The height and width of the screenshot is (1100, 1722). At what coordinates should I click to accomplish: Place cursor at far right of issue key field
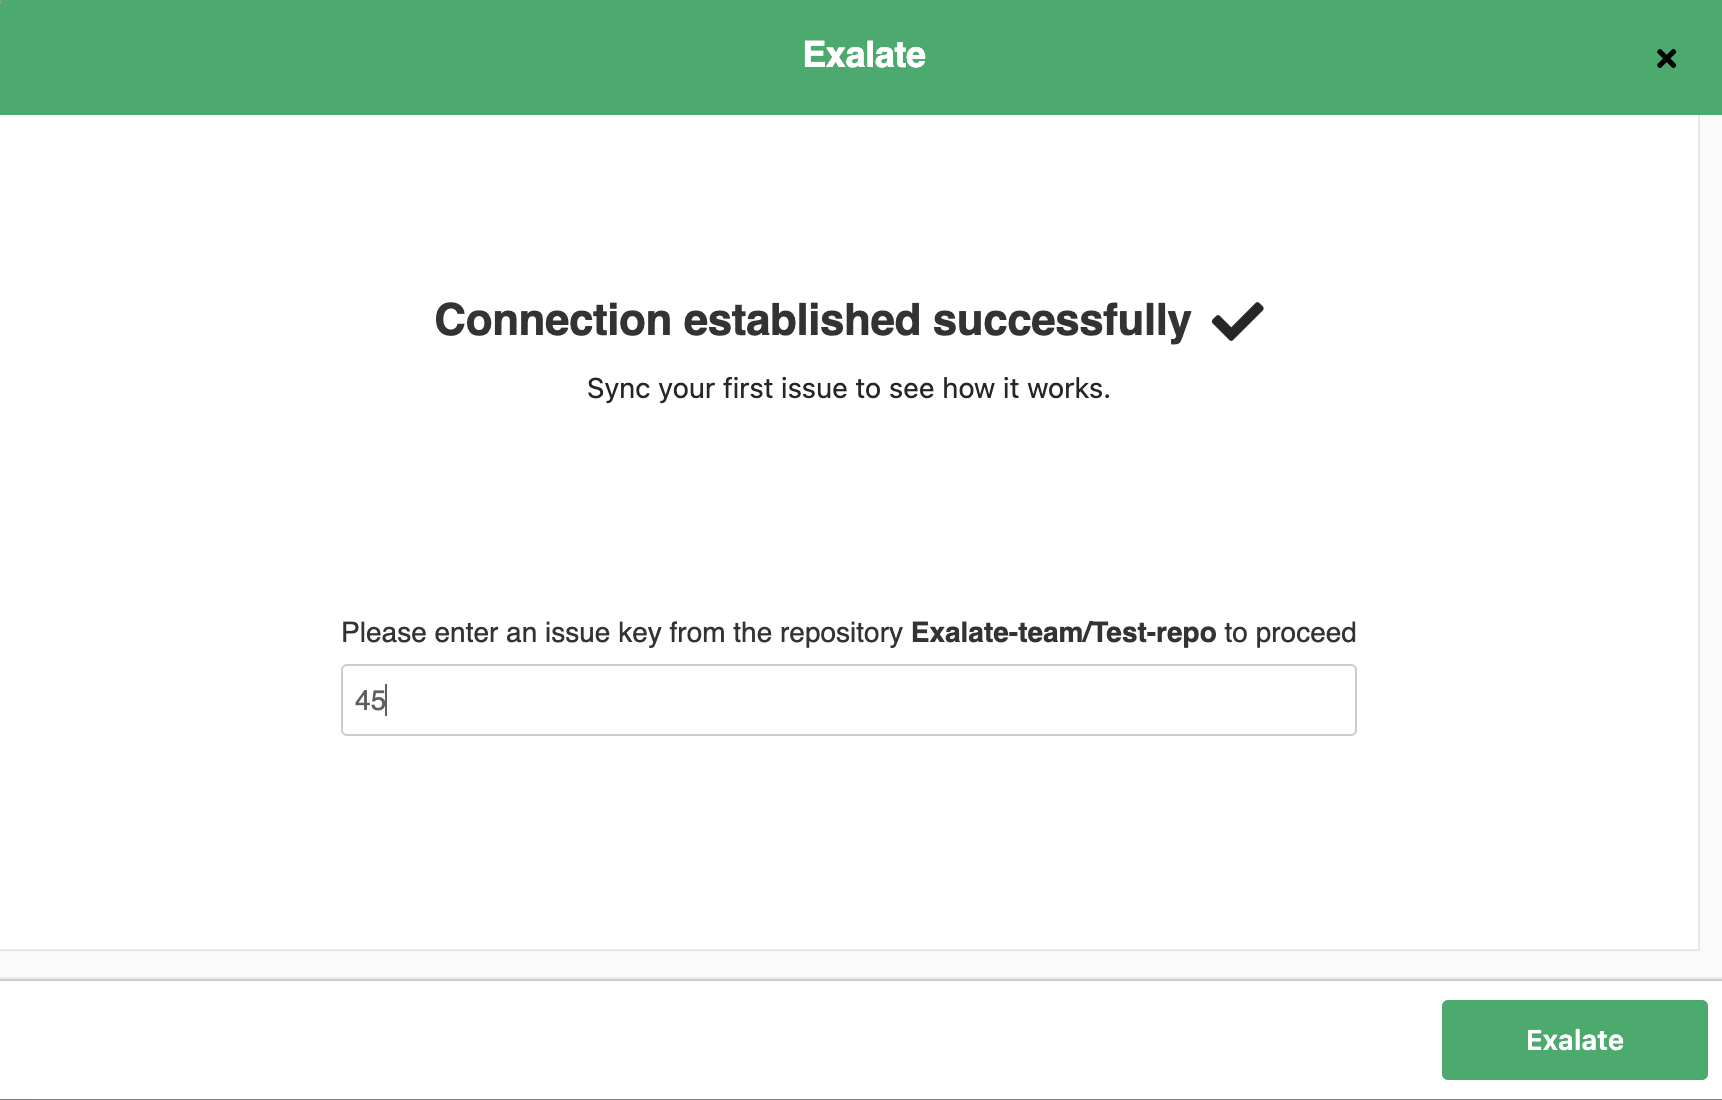pos(1340,700)
